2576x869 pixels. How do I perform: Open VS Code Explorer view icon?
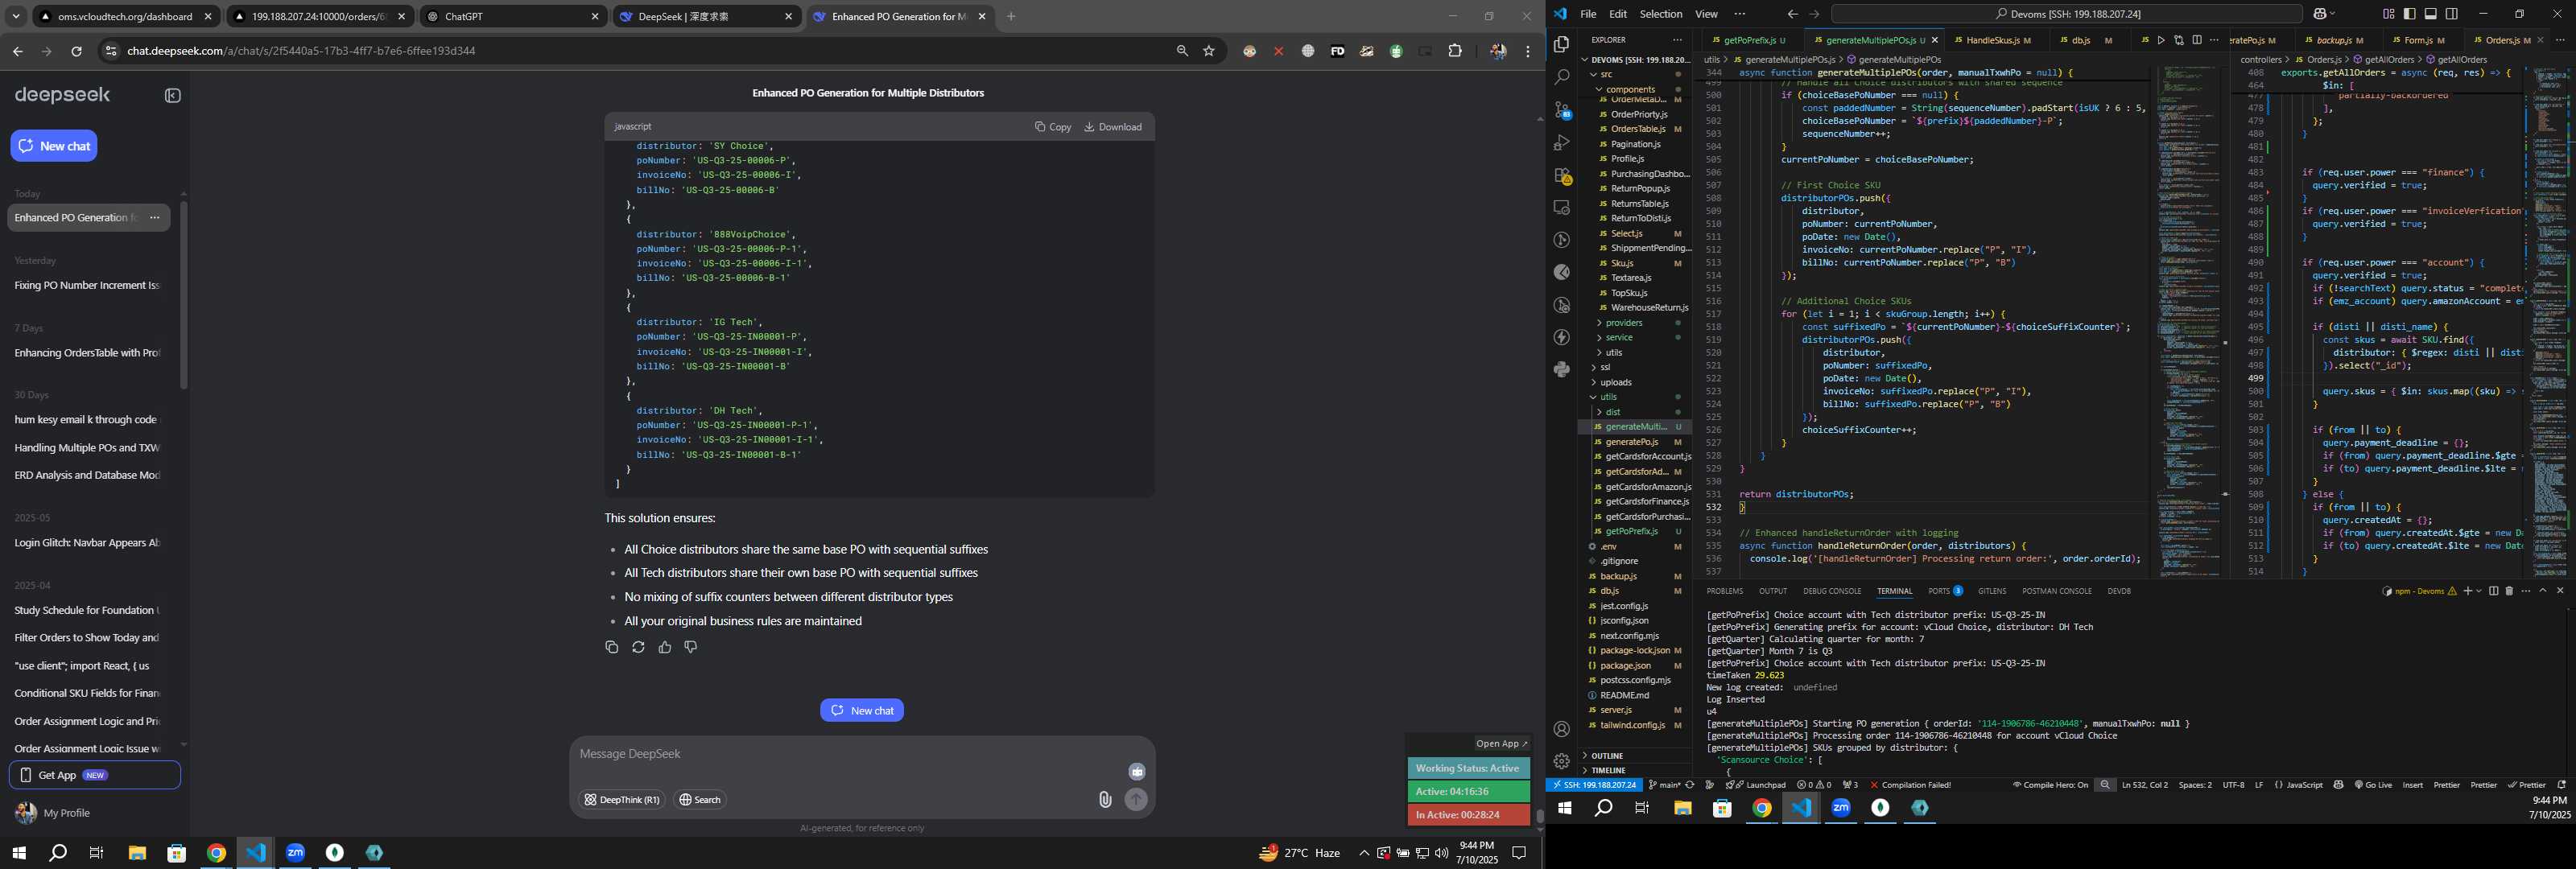tap(1561, 44)
